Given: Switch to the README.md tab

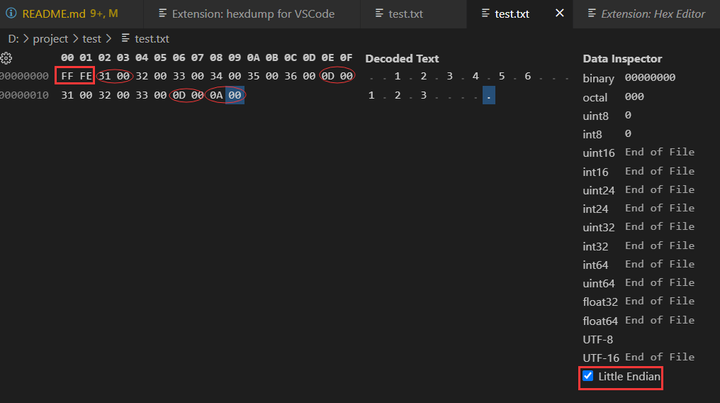Looking at the screenshot, I should (x=70, y=14).
